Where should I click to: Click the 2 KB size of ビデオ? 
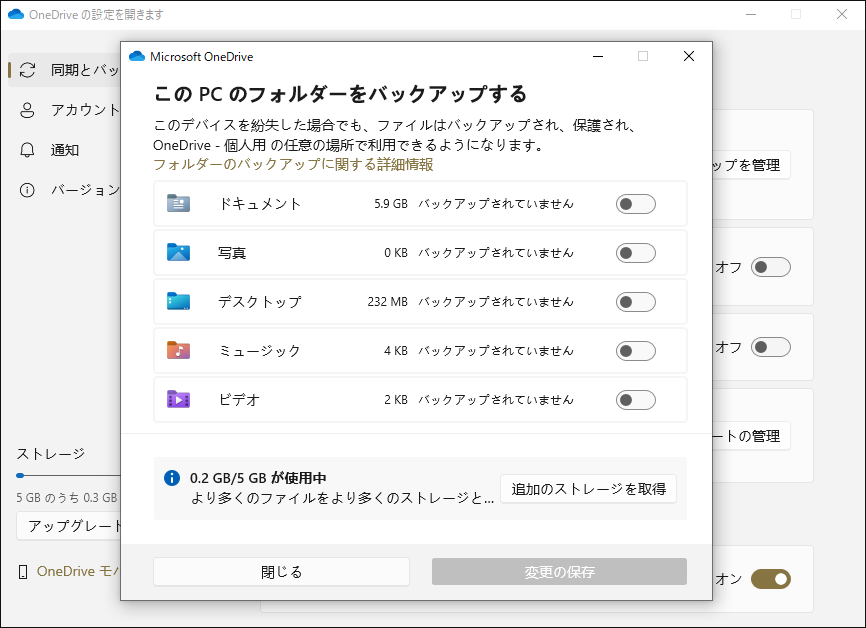(x=396, y=400)
